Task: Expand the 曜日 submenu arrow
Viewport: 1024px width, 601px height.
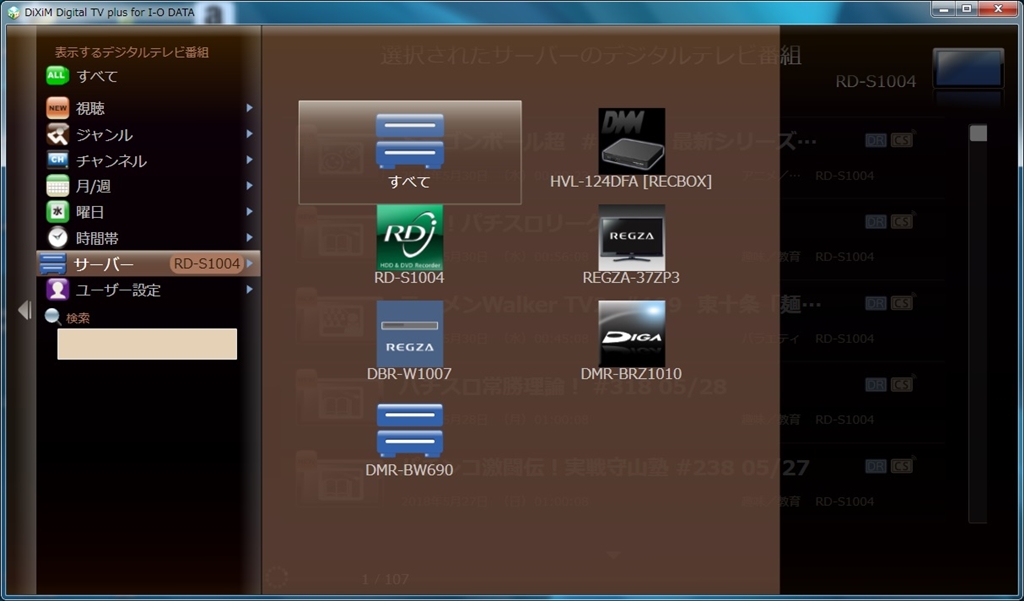Action: click(249, 212)
